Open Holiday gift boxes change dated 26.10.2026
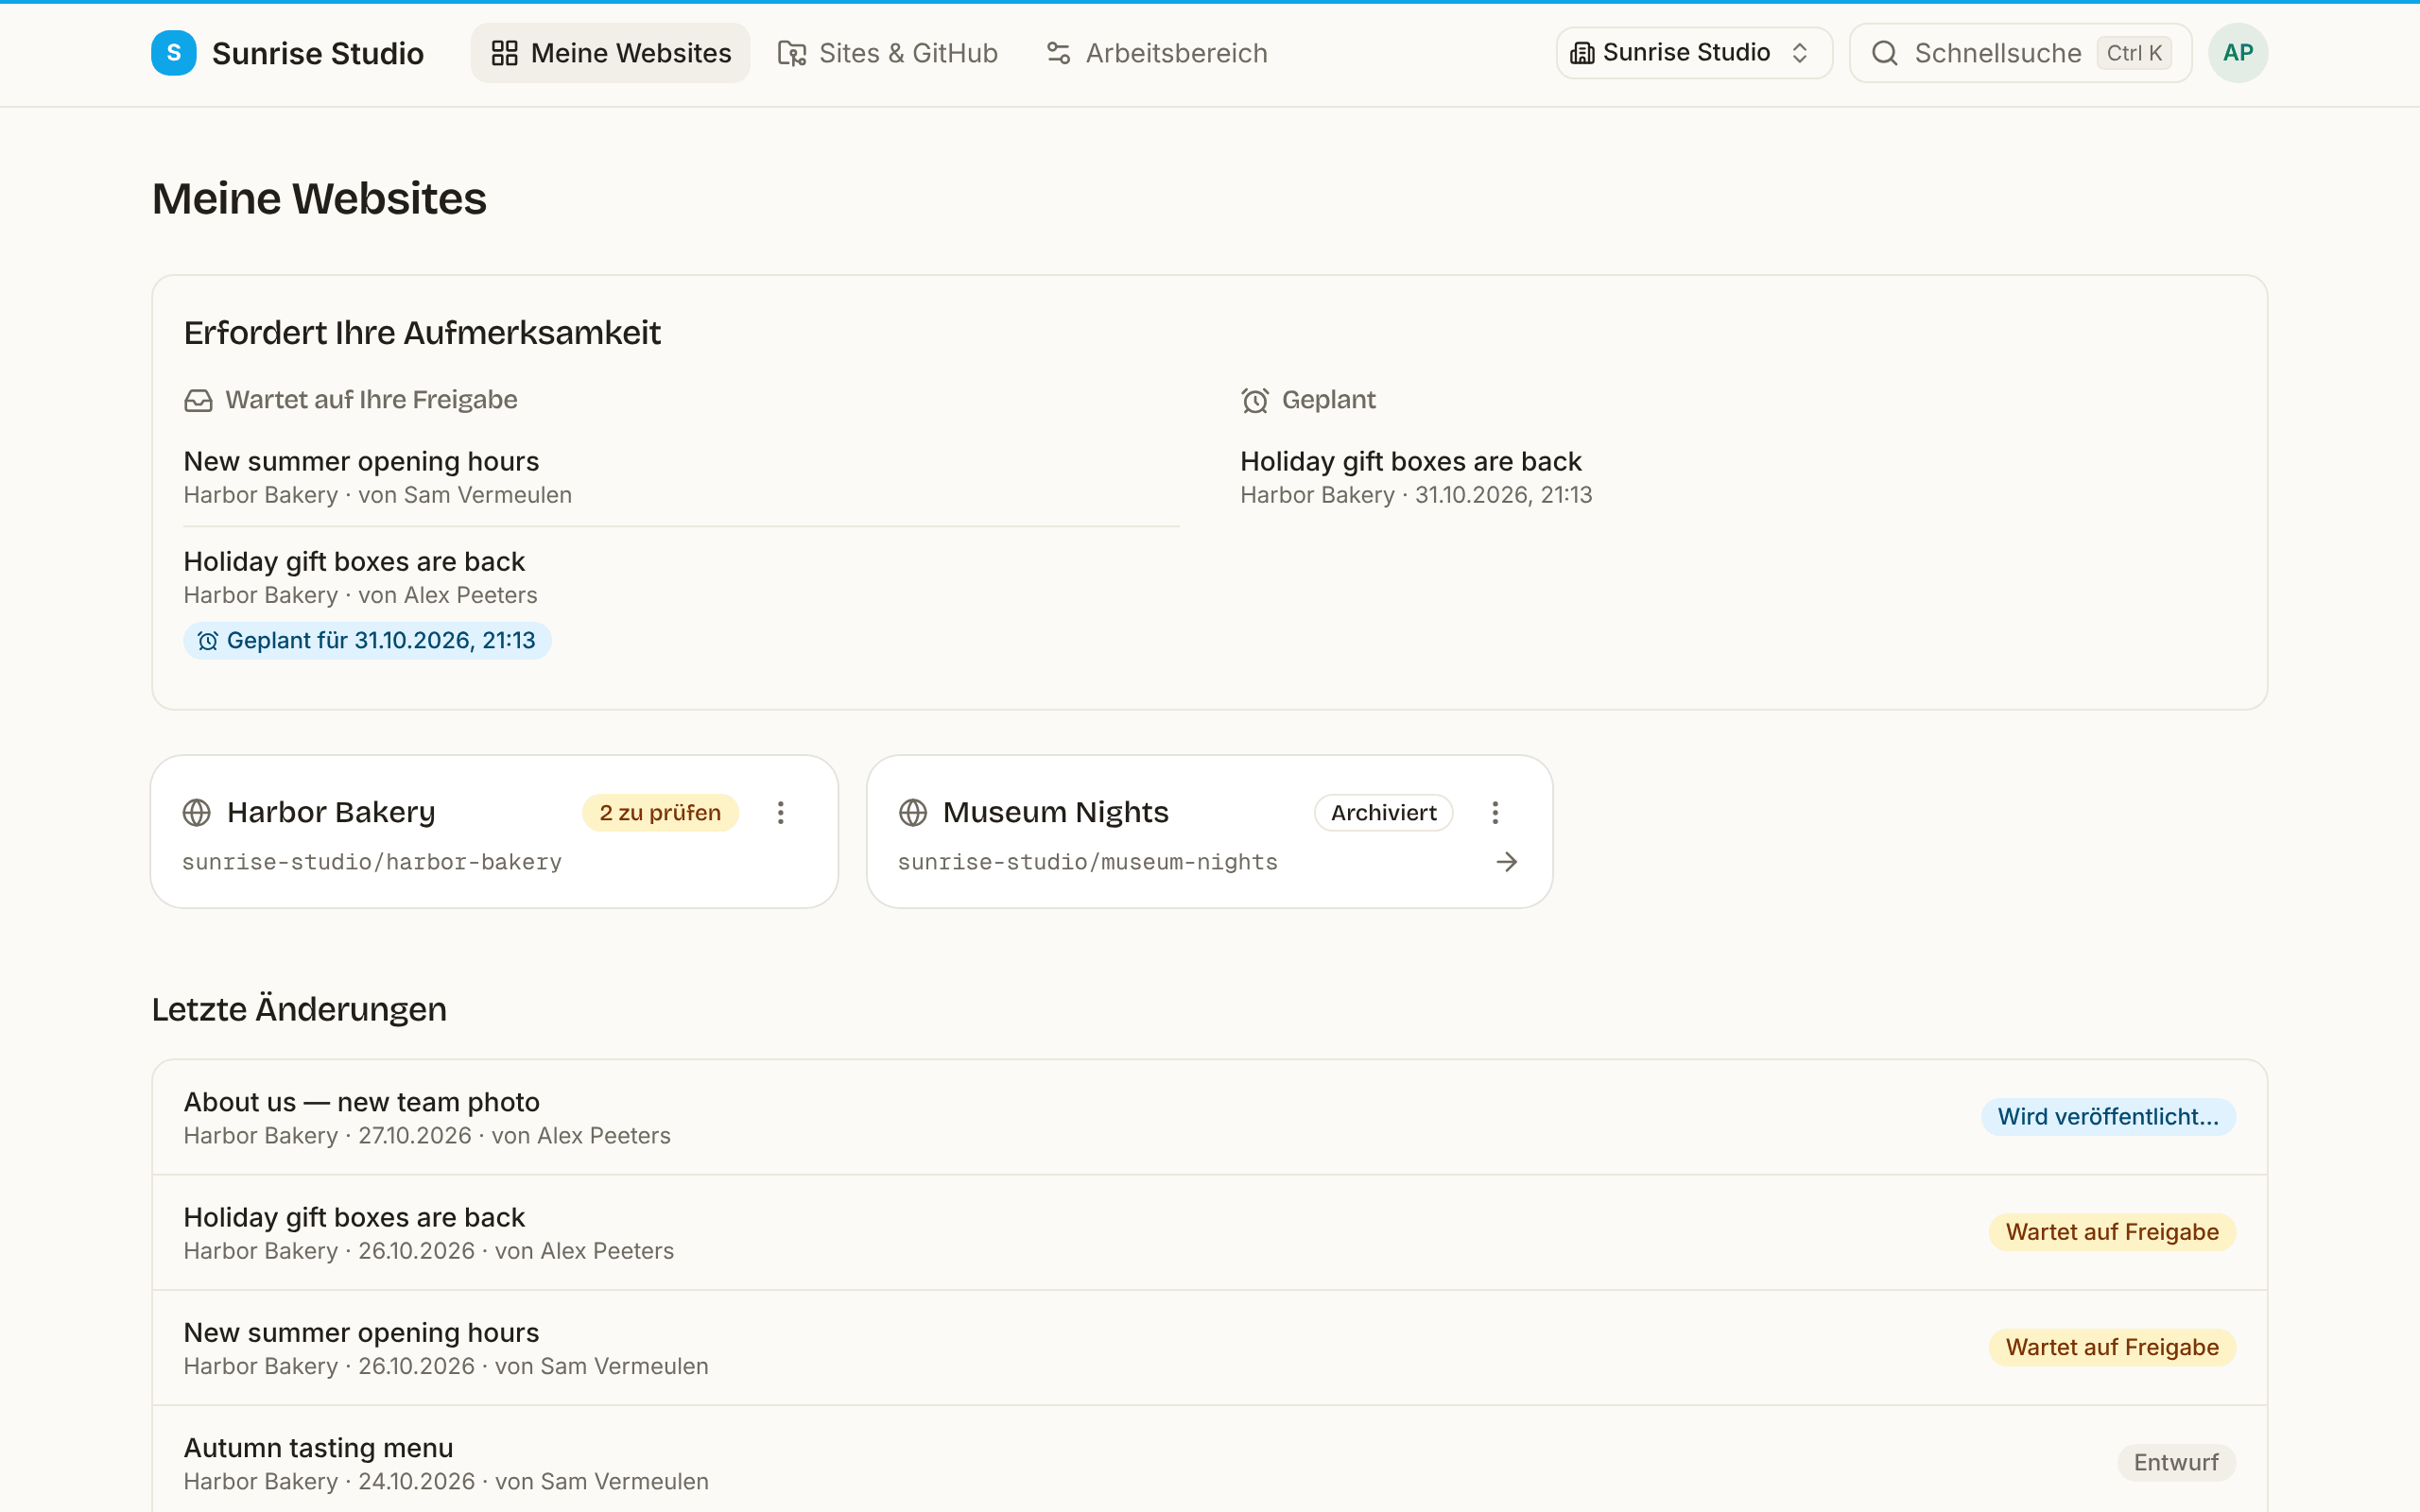 point(1210,1232)
